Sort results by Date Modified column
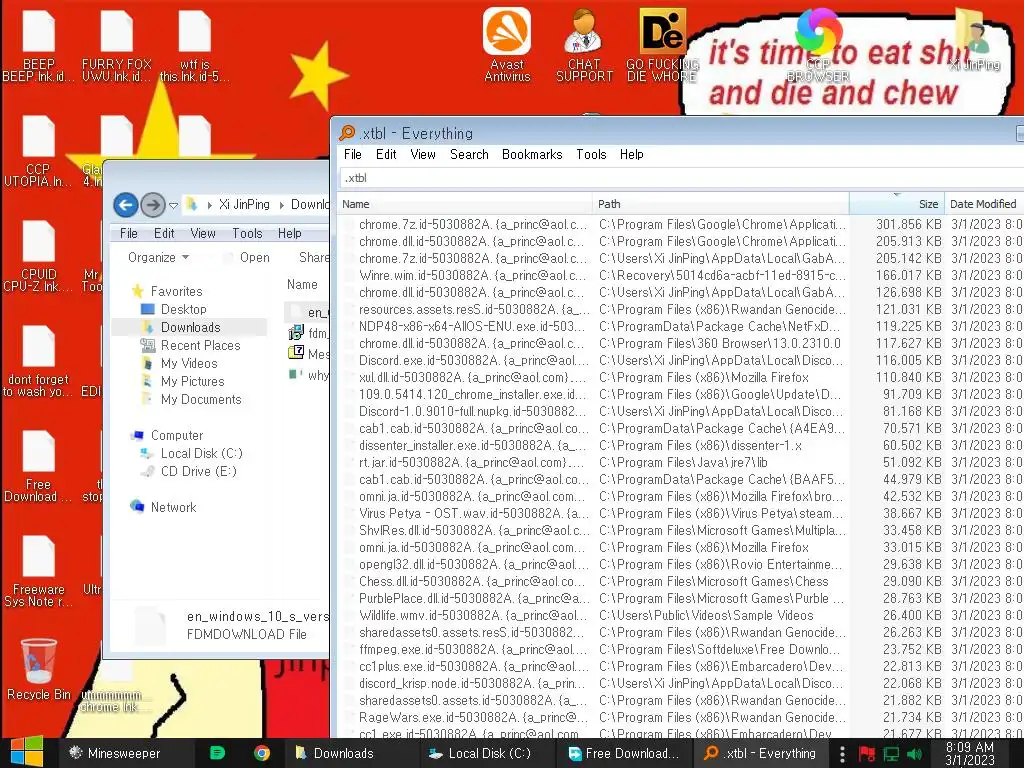Screen dimensions: 1024x768 (x=984, y=204)
